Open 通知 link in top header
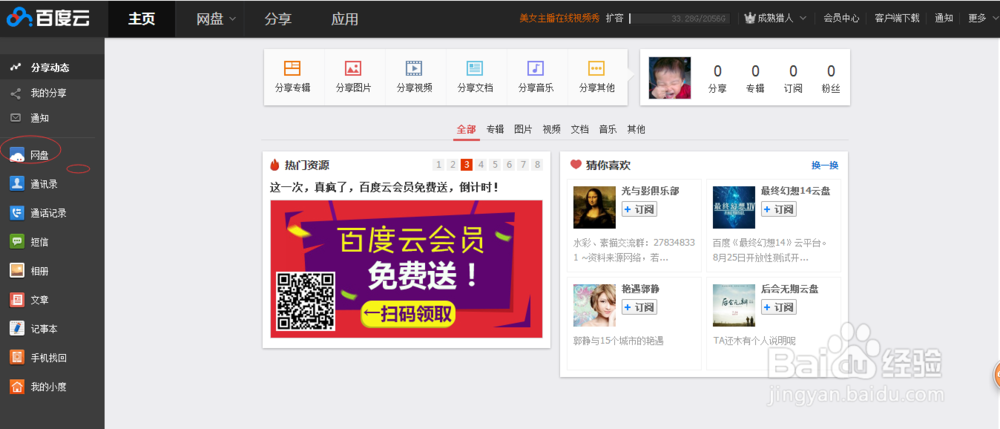The width and height of the screenshot is (1000, 429). click(944, 18)
